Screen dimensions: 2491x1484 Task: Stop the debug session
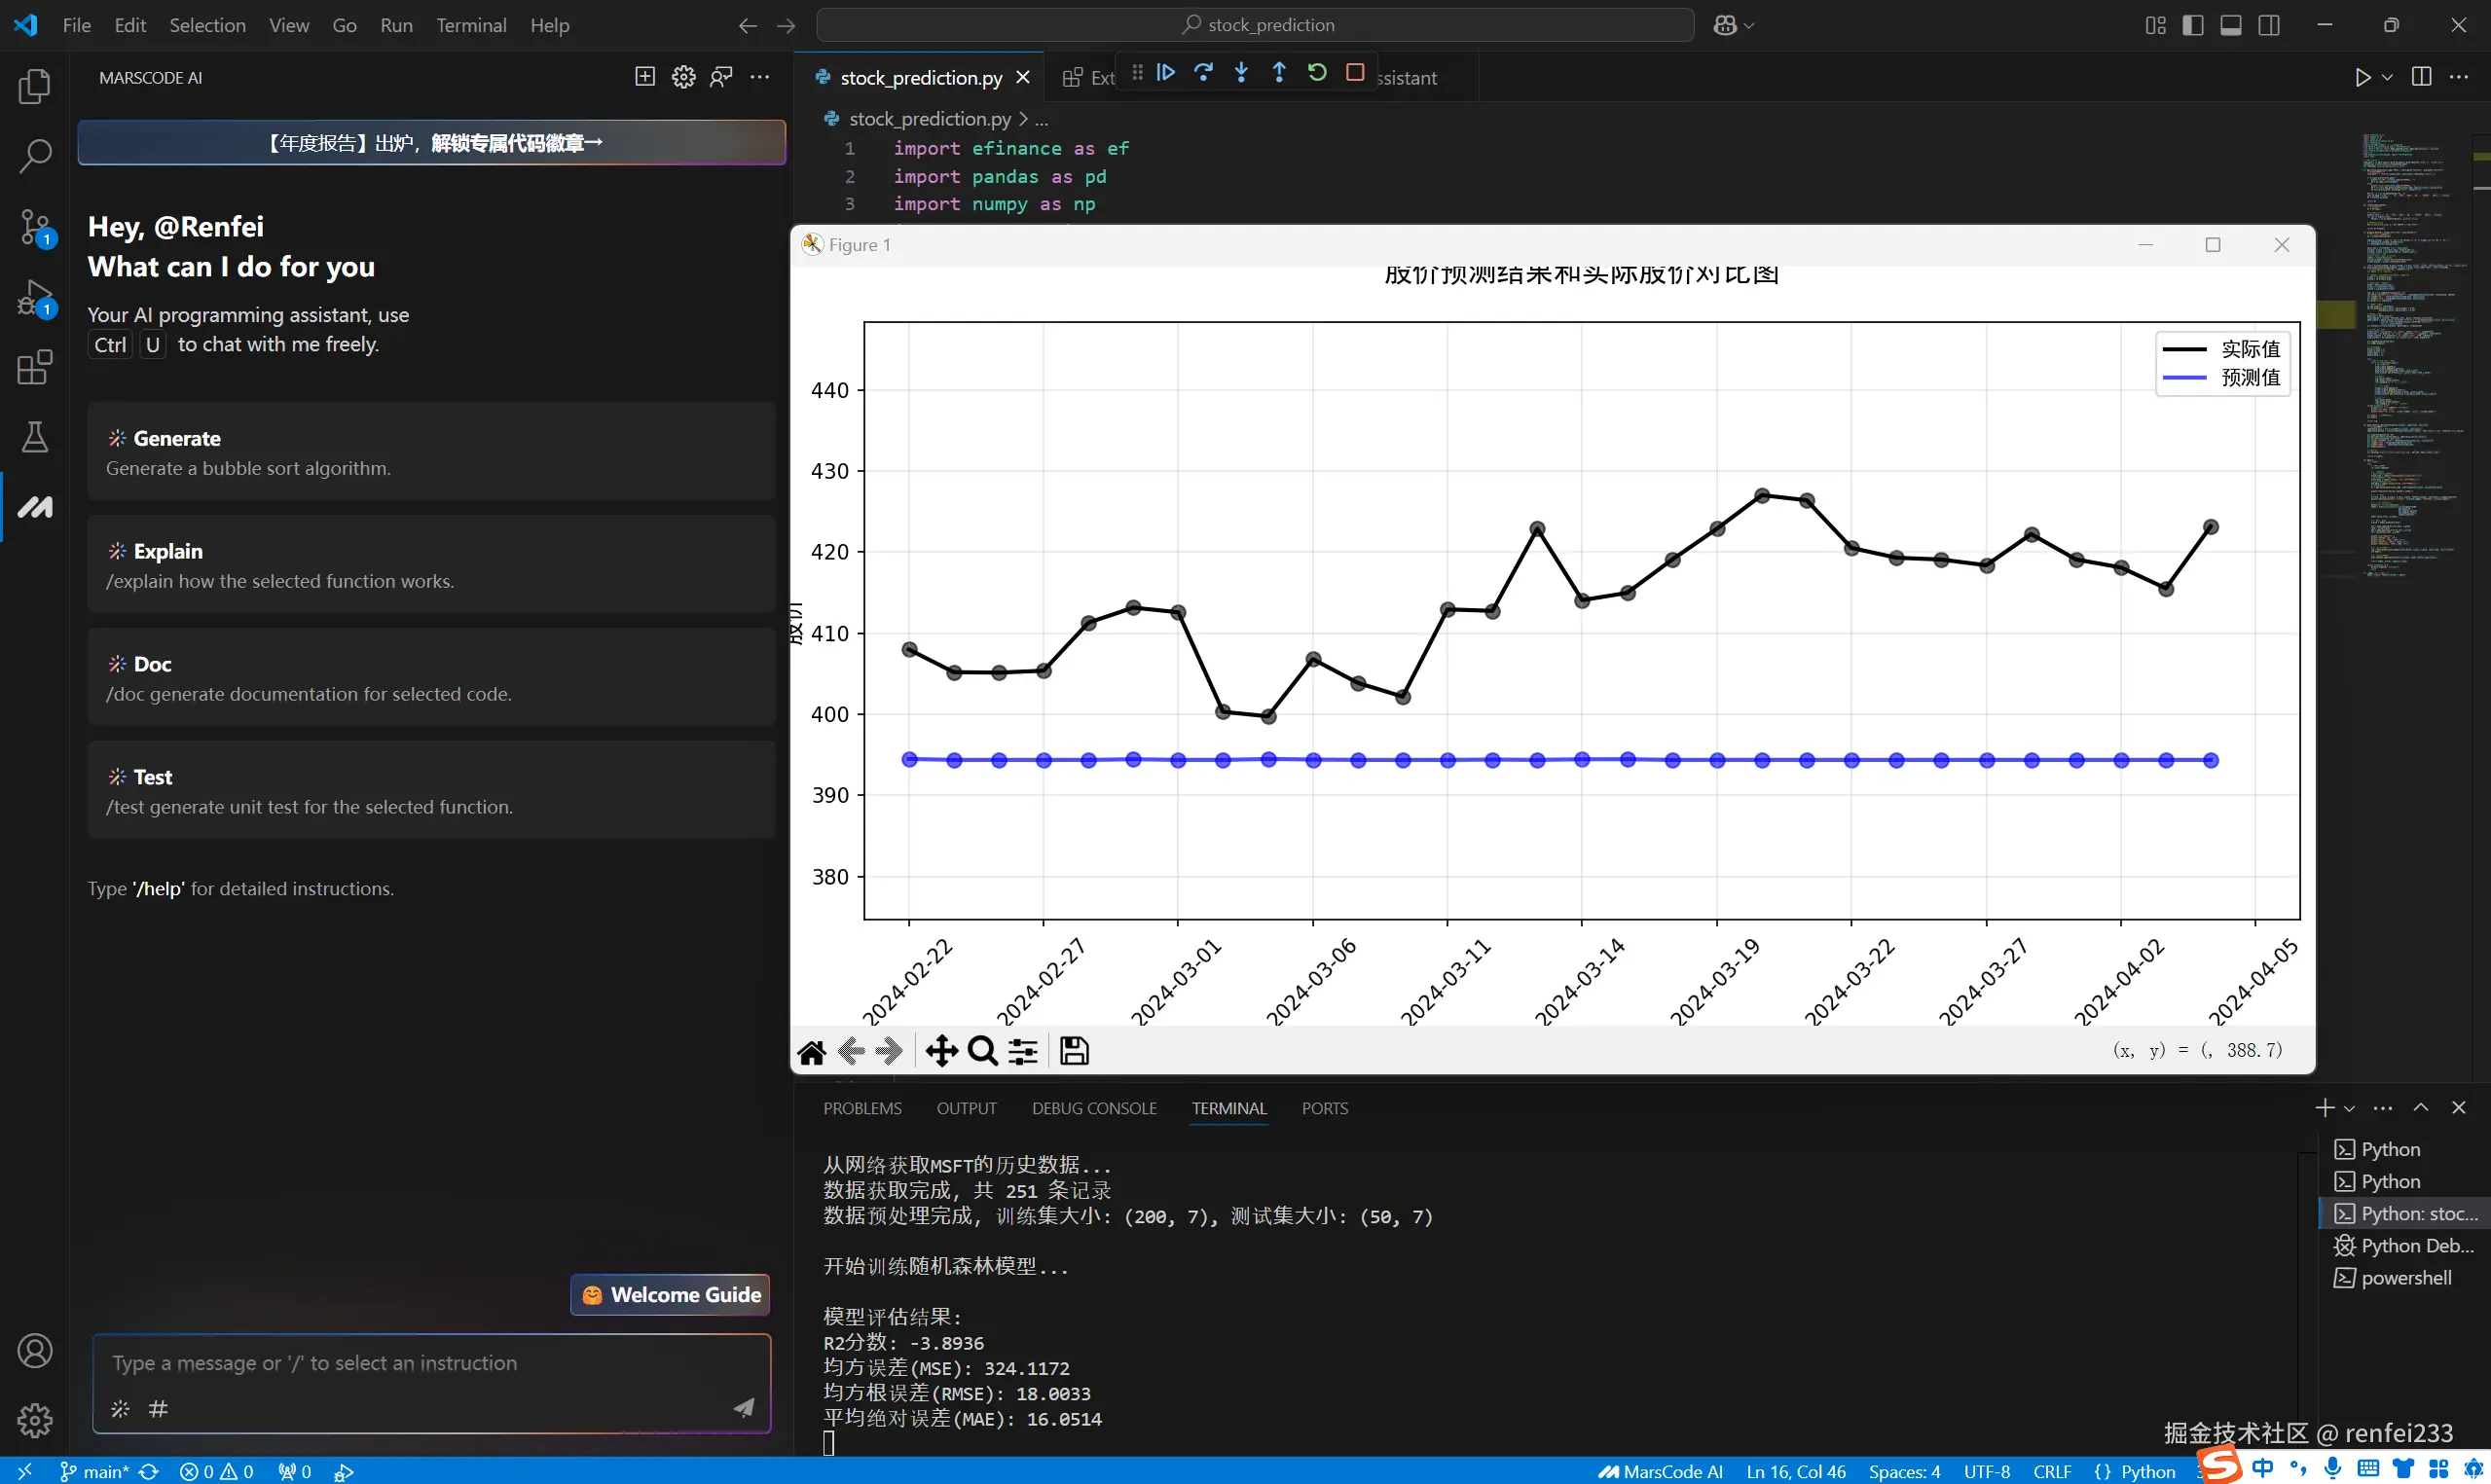(x=1355, y=72)
